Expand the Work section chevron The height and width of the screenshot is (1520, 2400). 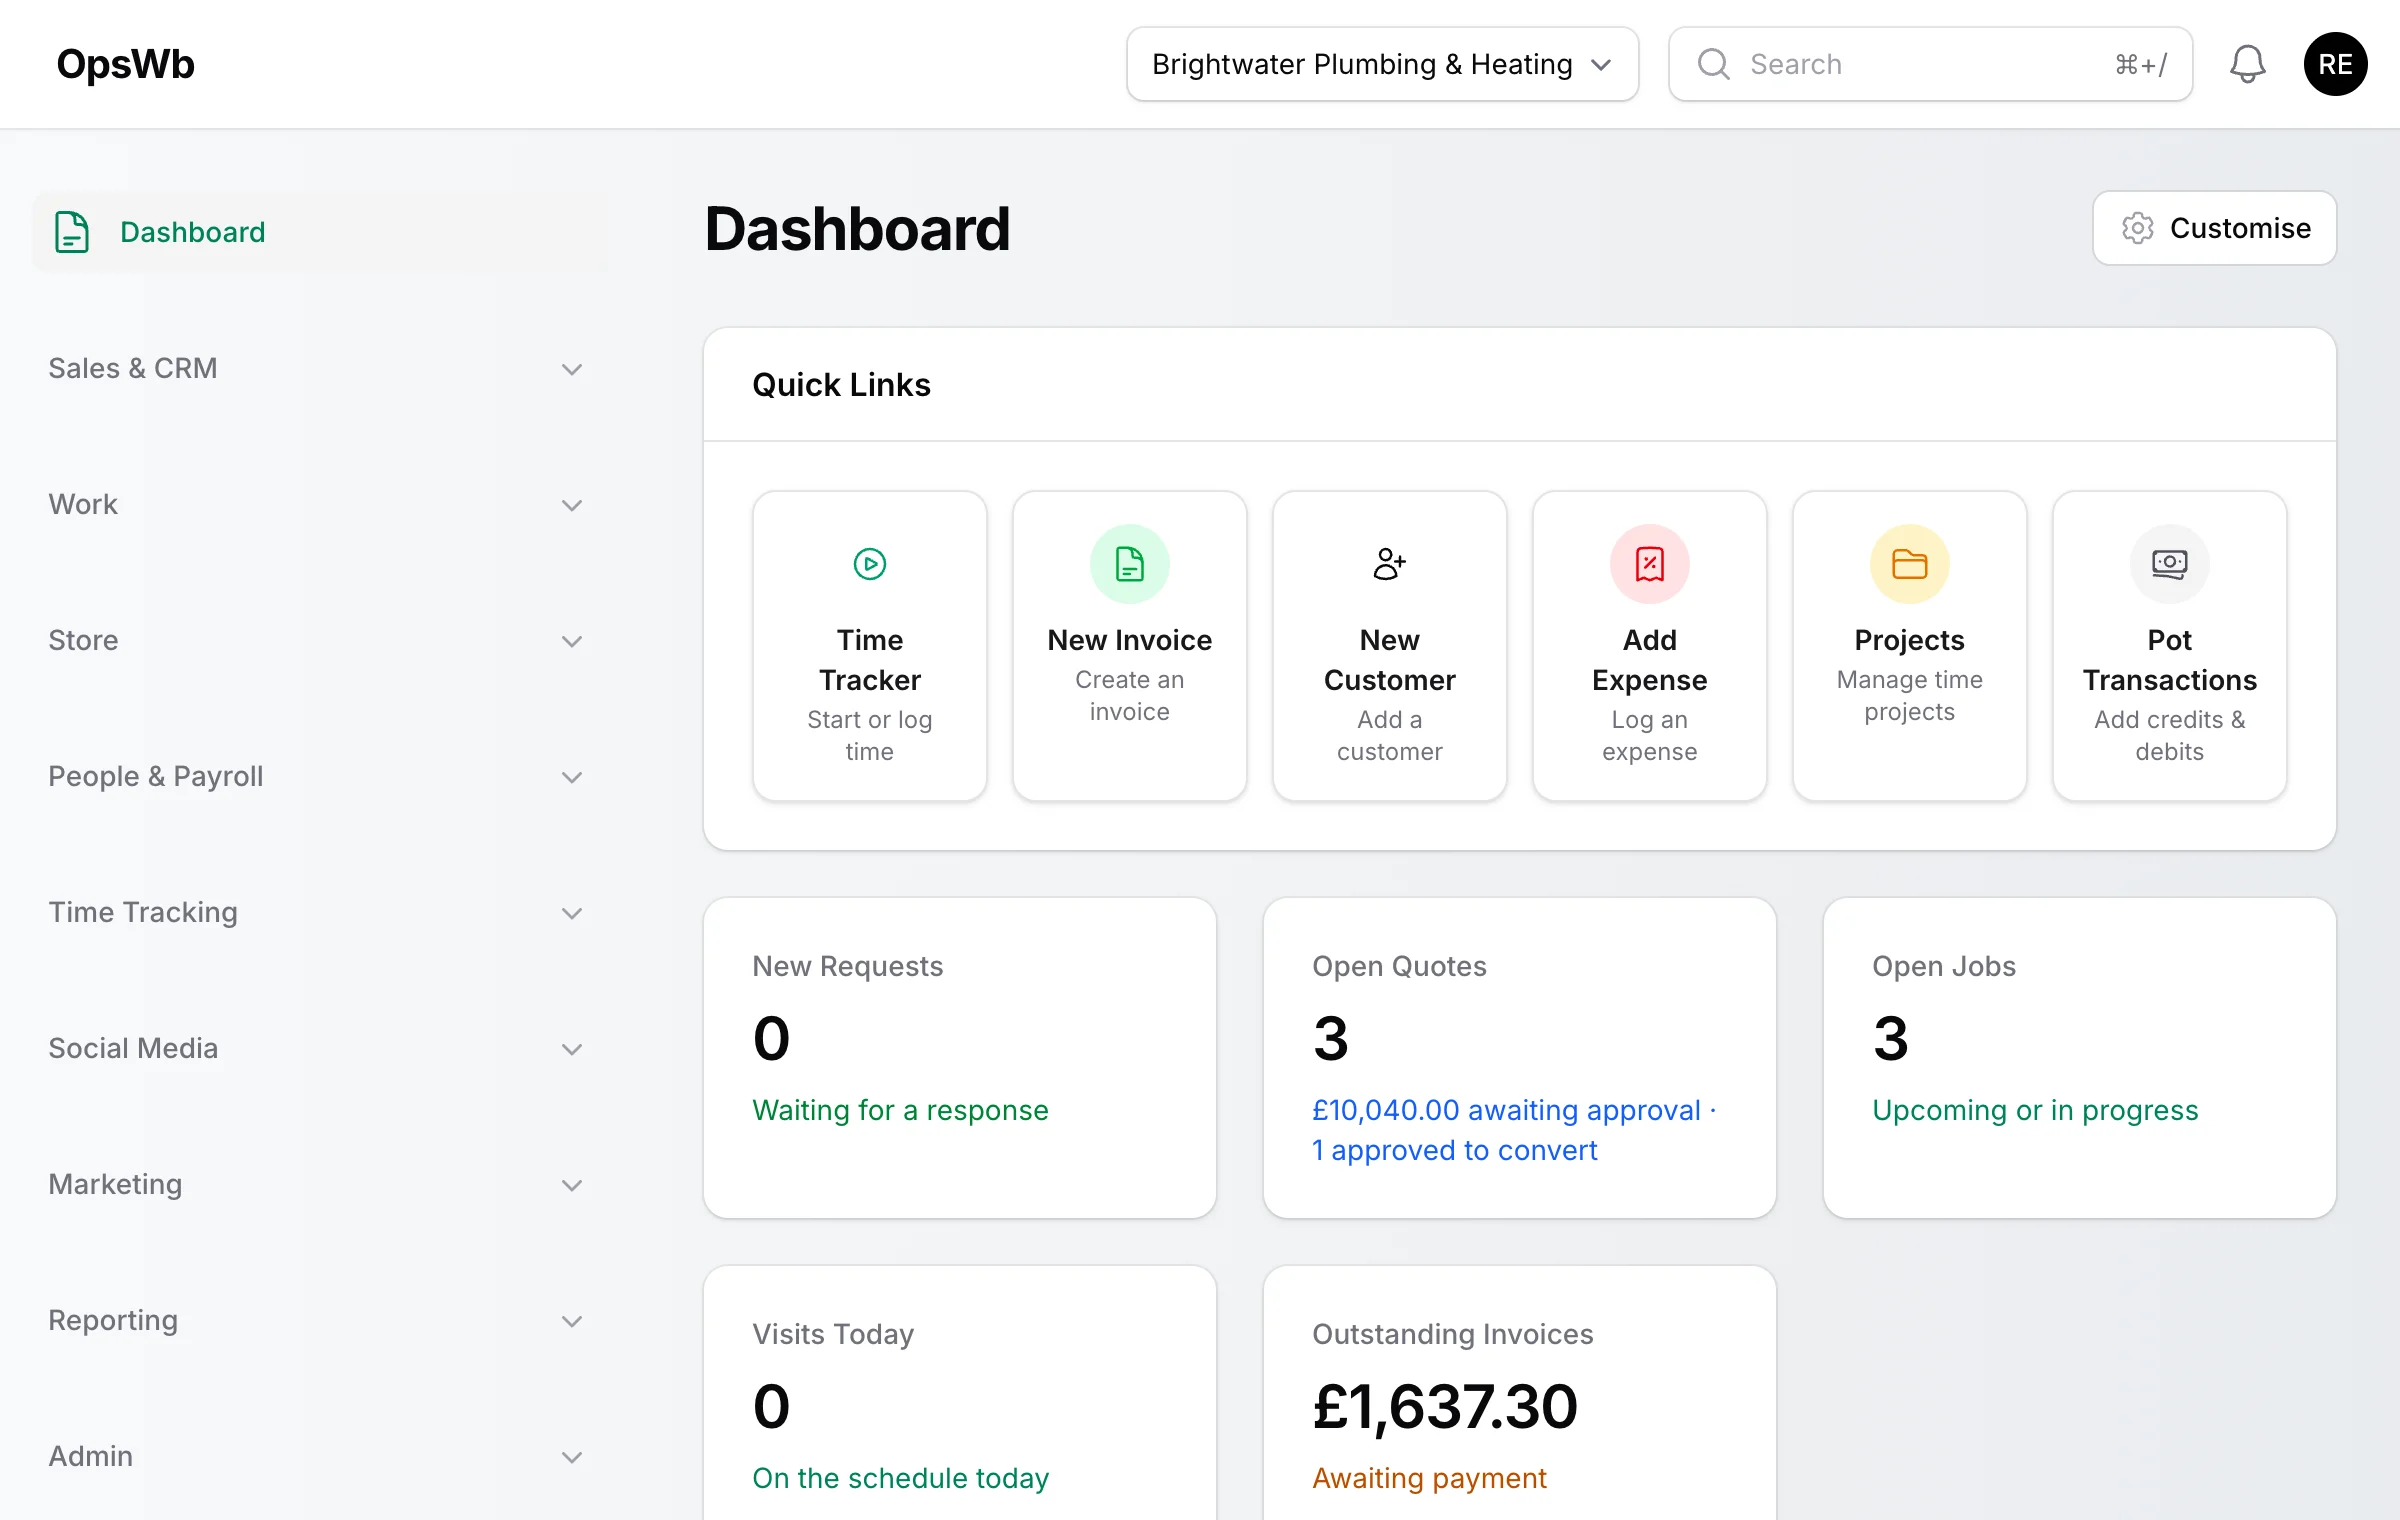pyautogui.click(x=572, y=505)
